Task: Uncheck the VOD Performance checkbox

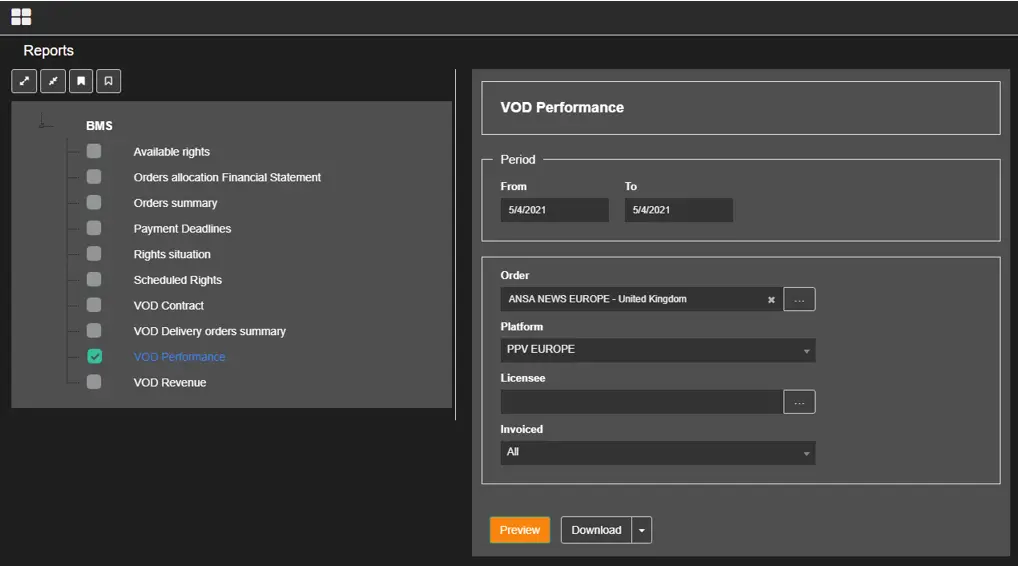Action: click(94, 356)
